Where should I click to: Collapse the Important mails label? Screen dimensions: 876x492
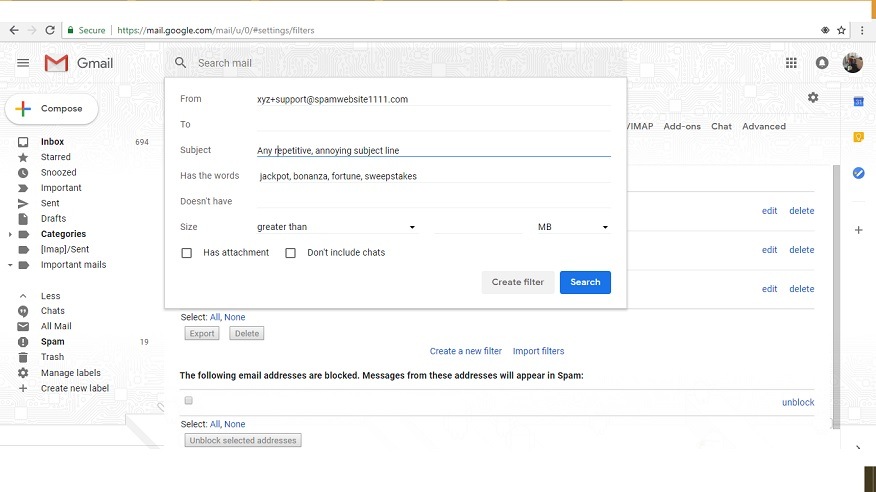[x=10, y=265]
